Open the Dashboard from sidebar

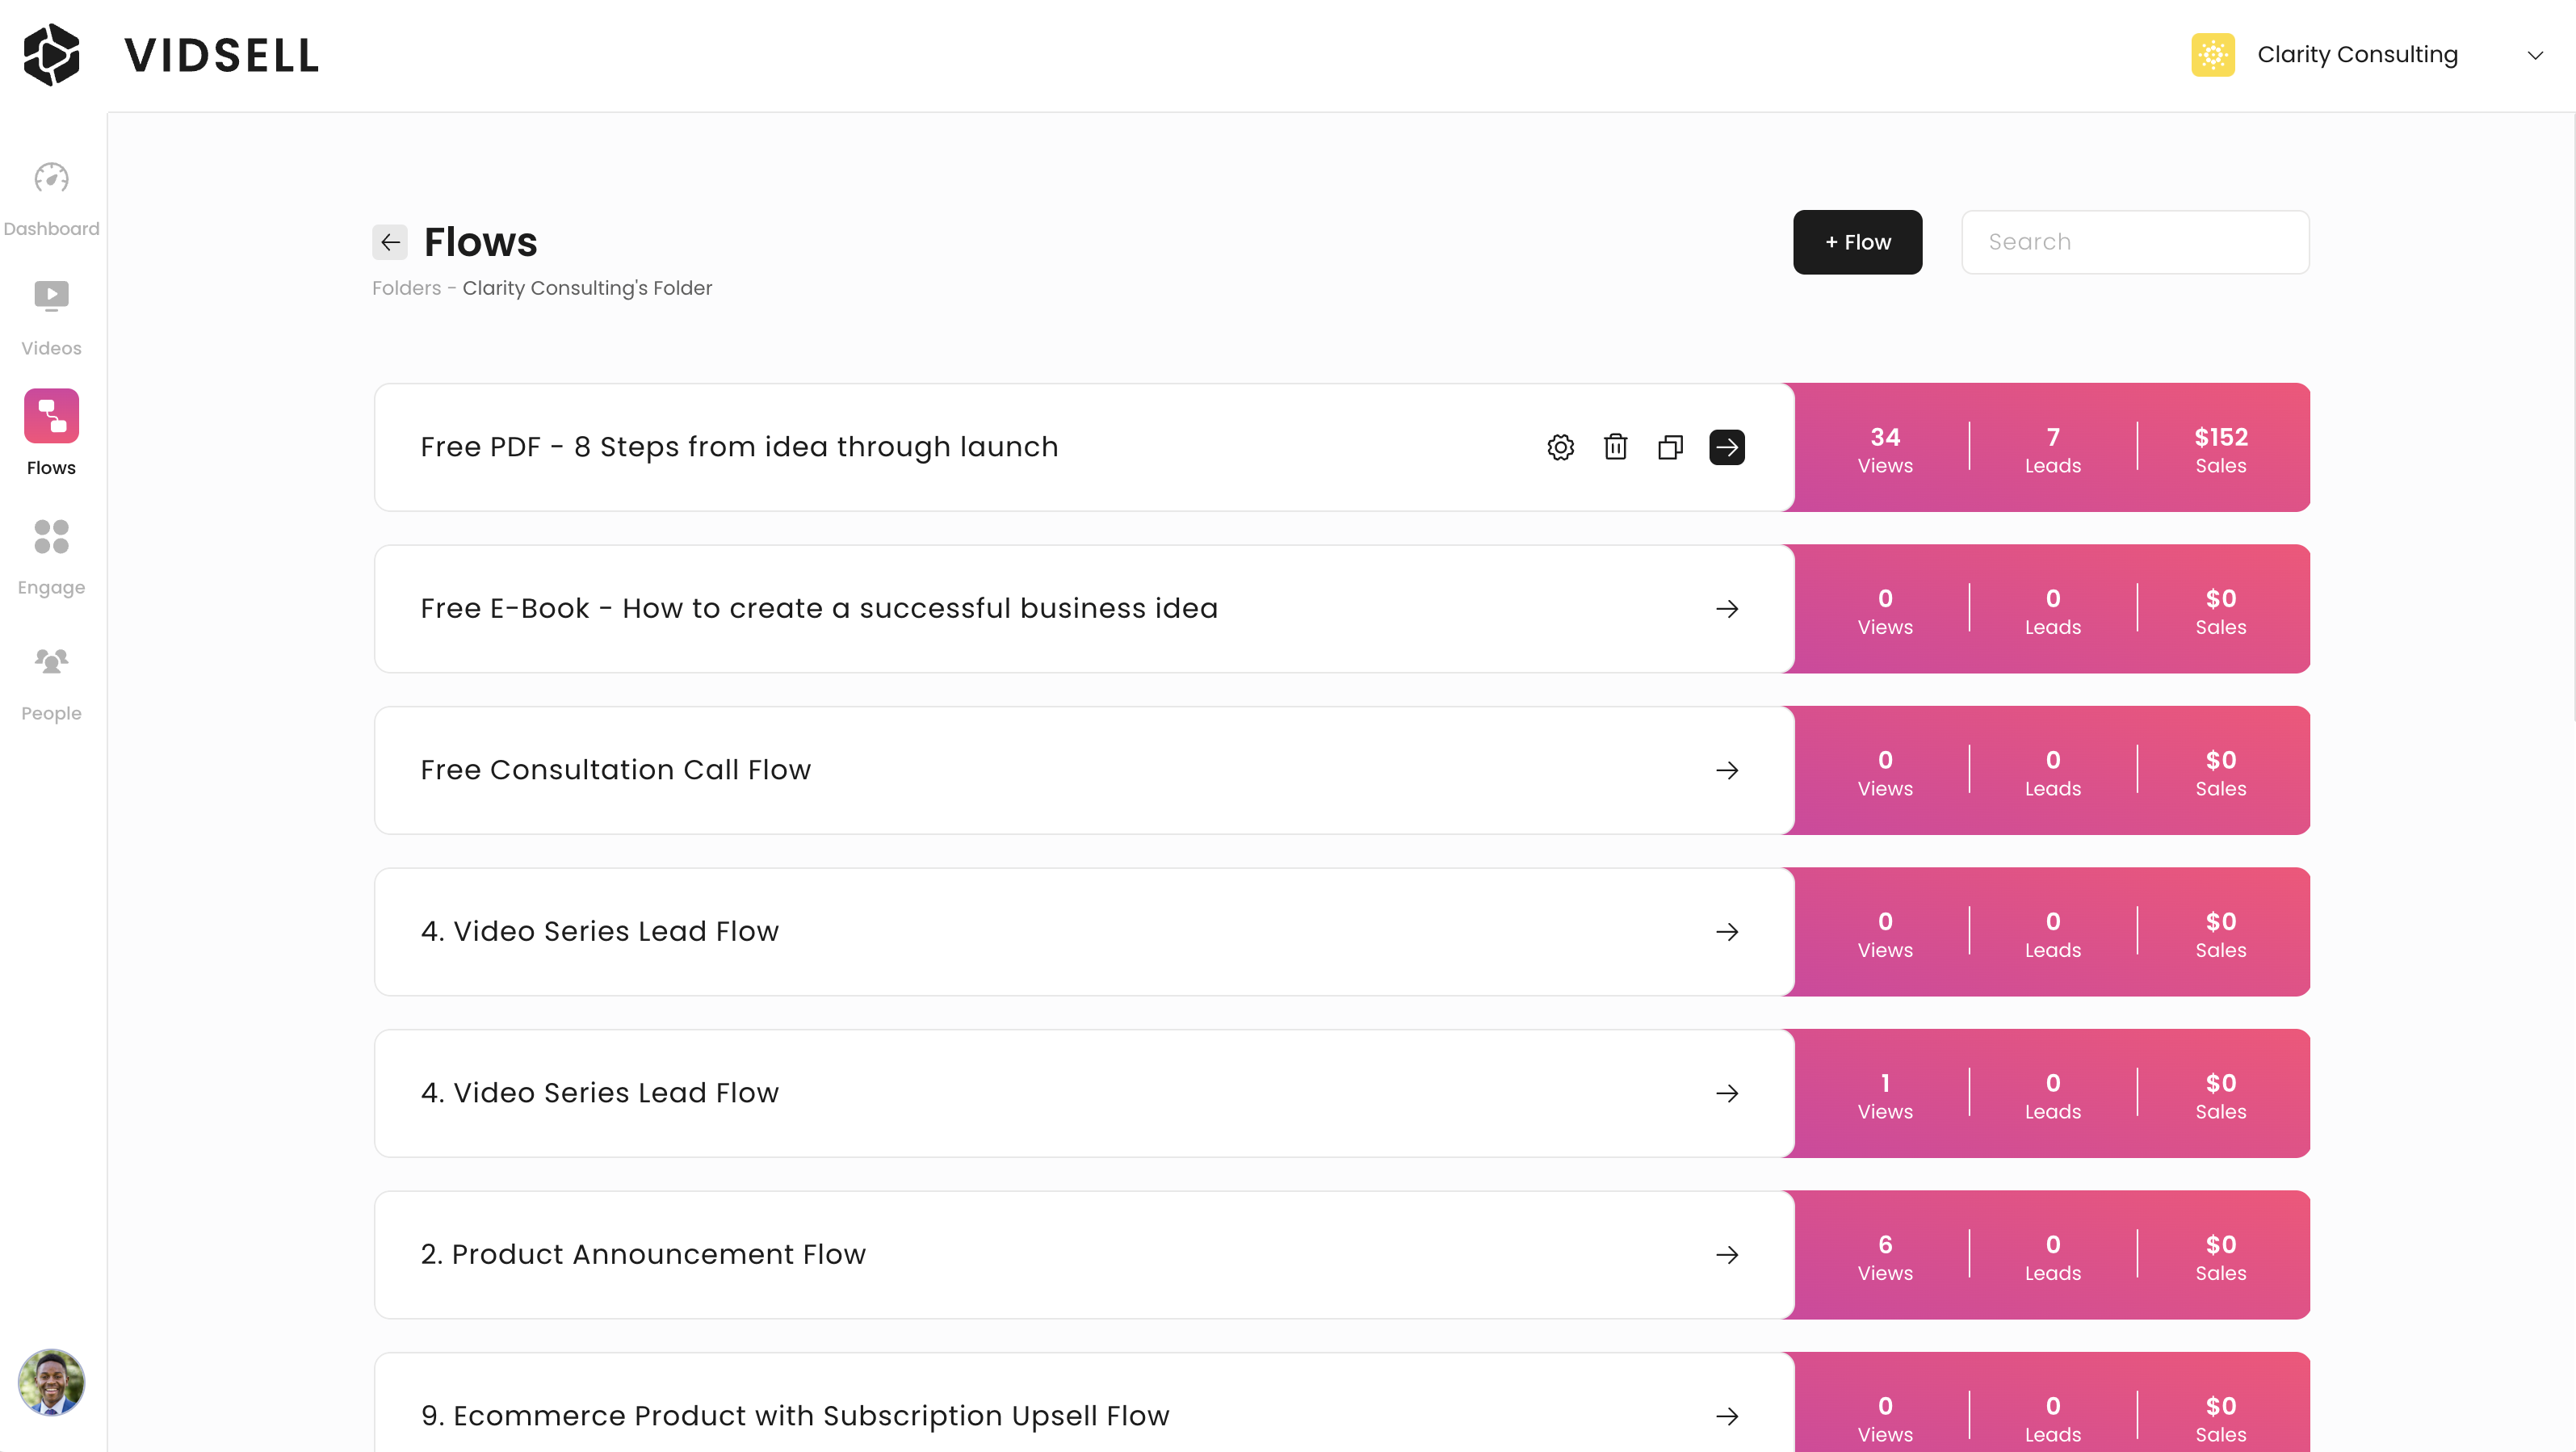pos(51,199)
